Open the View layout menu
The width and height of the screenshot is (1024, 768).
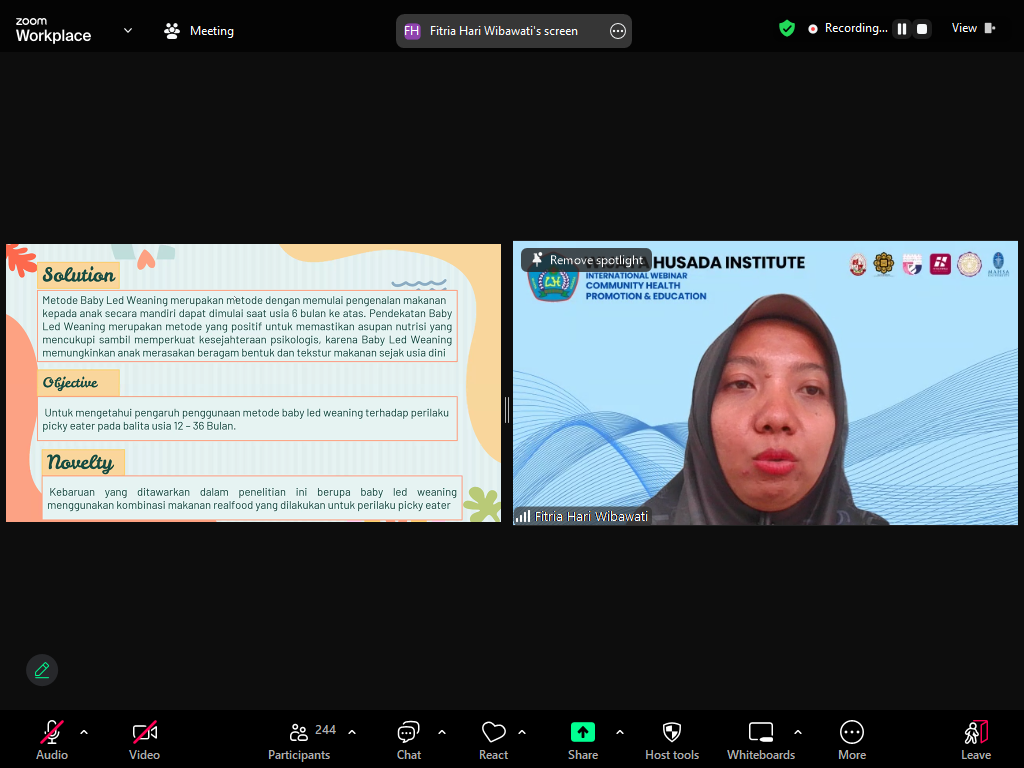coord(973,29)
